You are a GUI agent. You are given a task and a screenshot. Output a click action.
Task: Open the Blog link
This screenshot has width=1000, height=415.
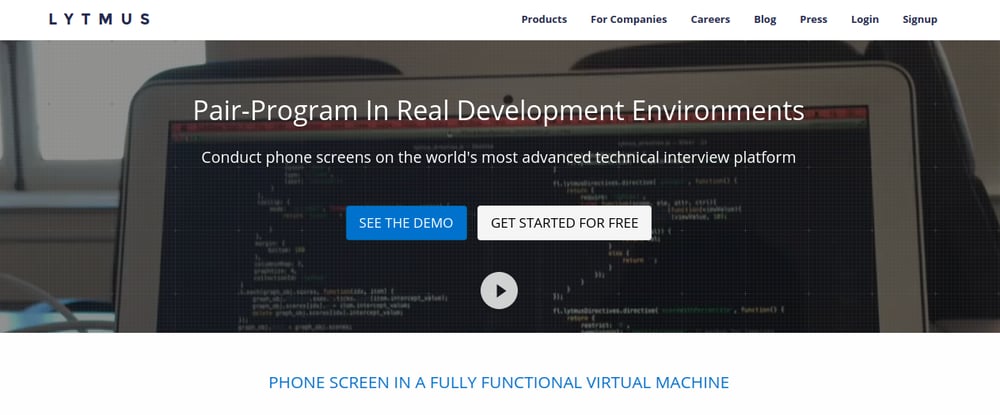[x=765, y=19]
